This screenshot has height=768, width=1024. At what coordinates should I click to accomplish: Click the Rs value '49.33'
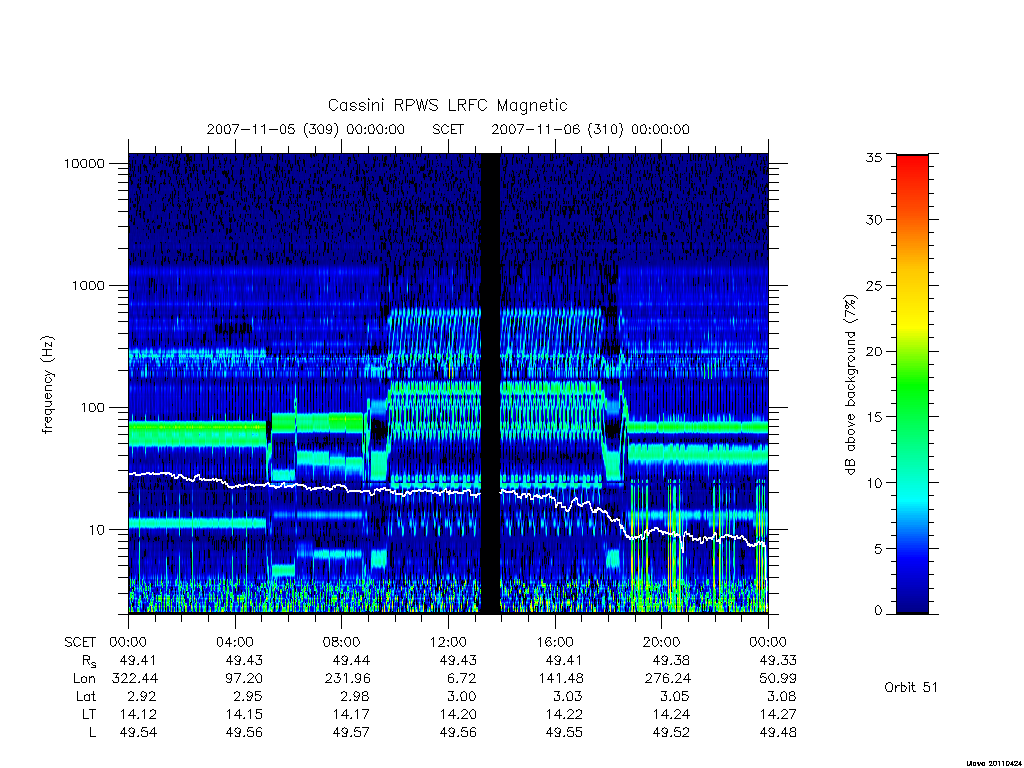tap(778, 660)
